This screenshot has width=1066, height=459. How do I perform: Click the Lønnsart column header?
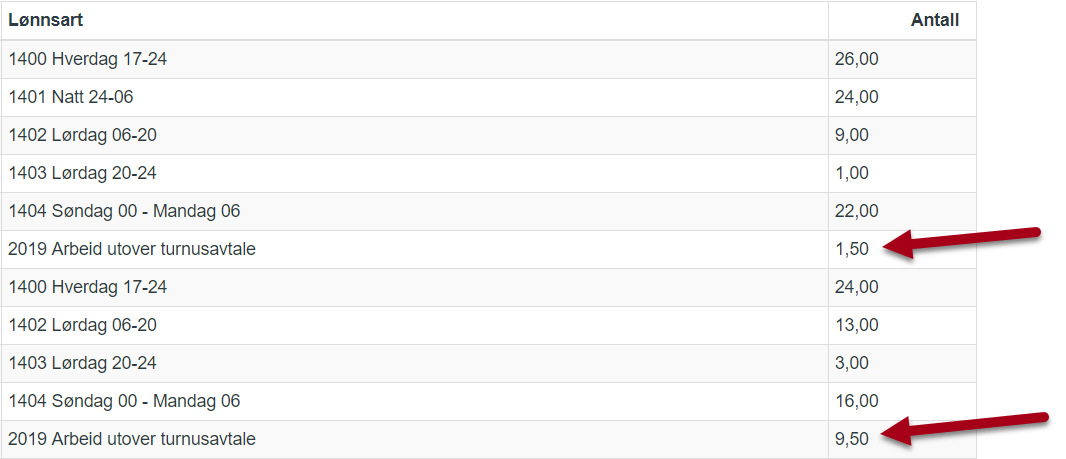(x=46, y=20)
